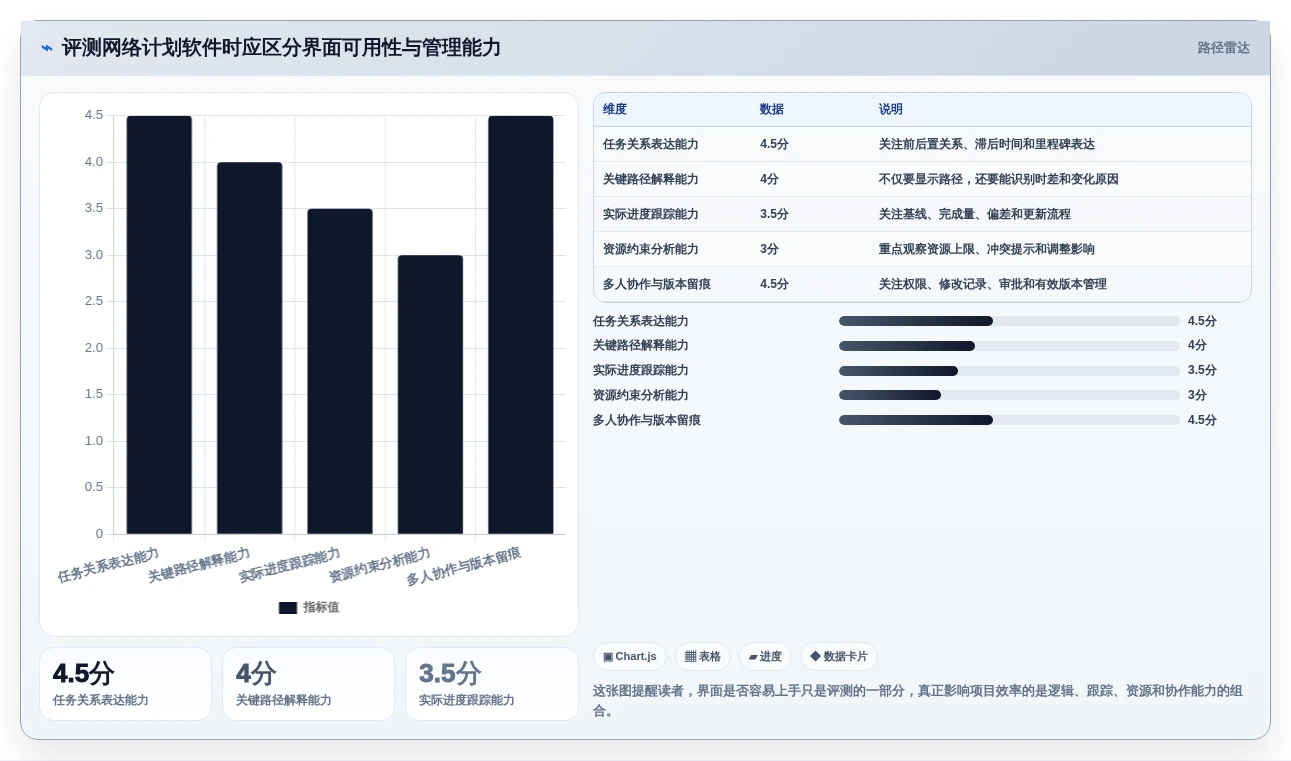Click the 实际进度跟踪能力 progress bar
This screenshot has height=761, width=1291.
(x=1009, y=371)
